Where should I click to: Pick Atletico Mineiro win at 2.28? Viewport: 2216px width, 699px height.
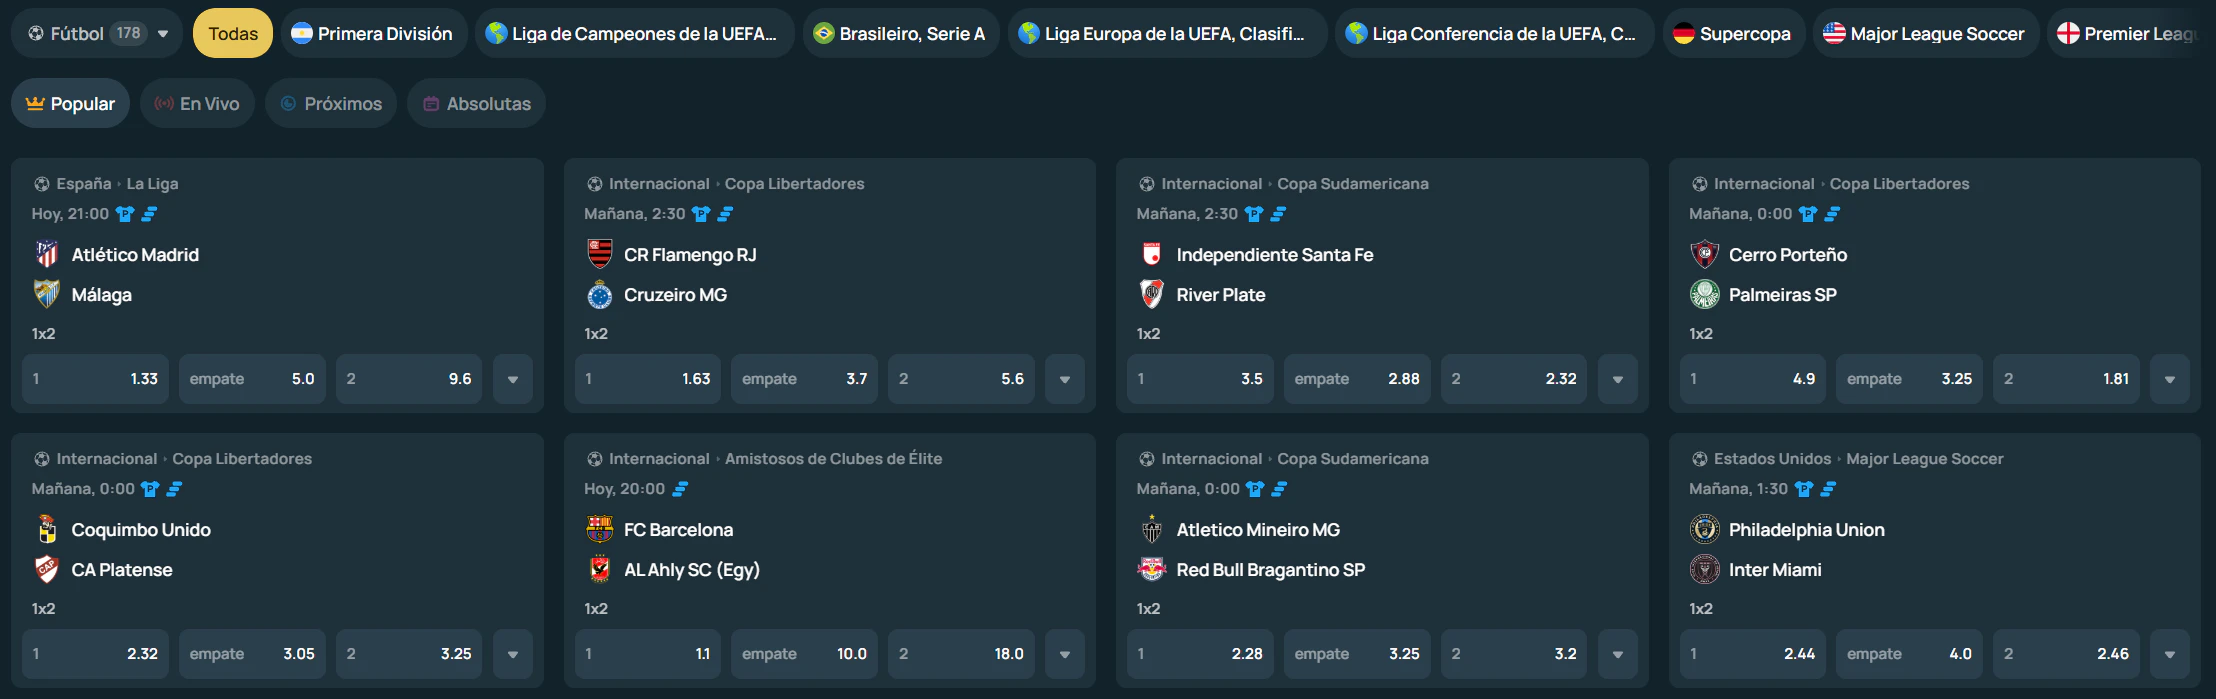[x=1200, y=654]
